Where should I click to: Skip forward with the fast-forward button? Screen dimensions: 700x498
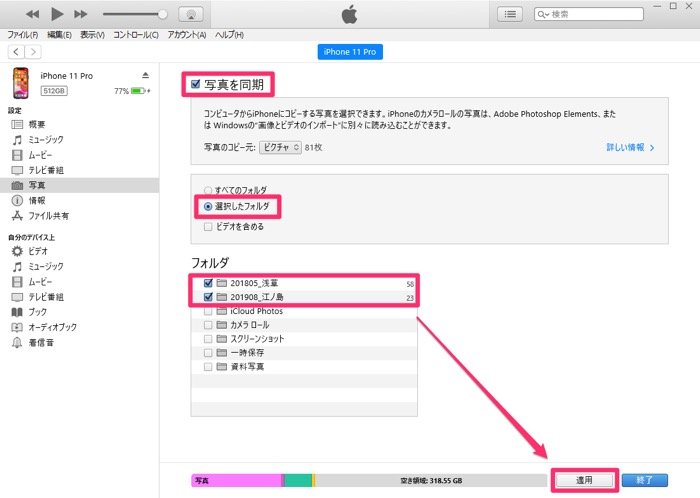click(x=81, y=14)
